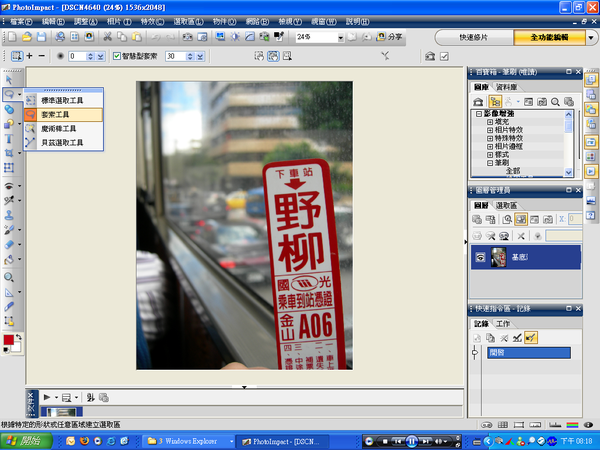
Task: Switch to 選取區 tab in layer manager
Action: click(x=506, y=205)
